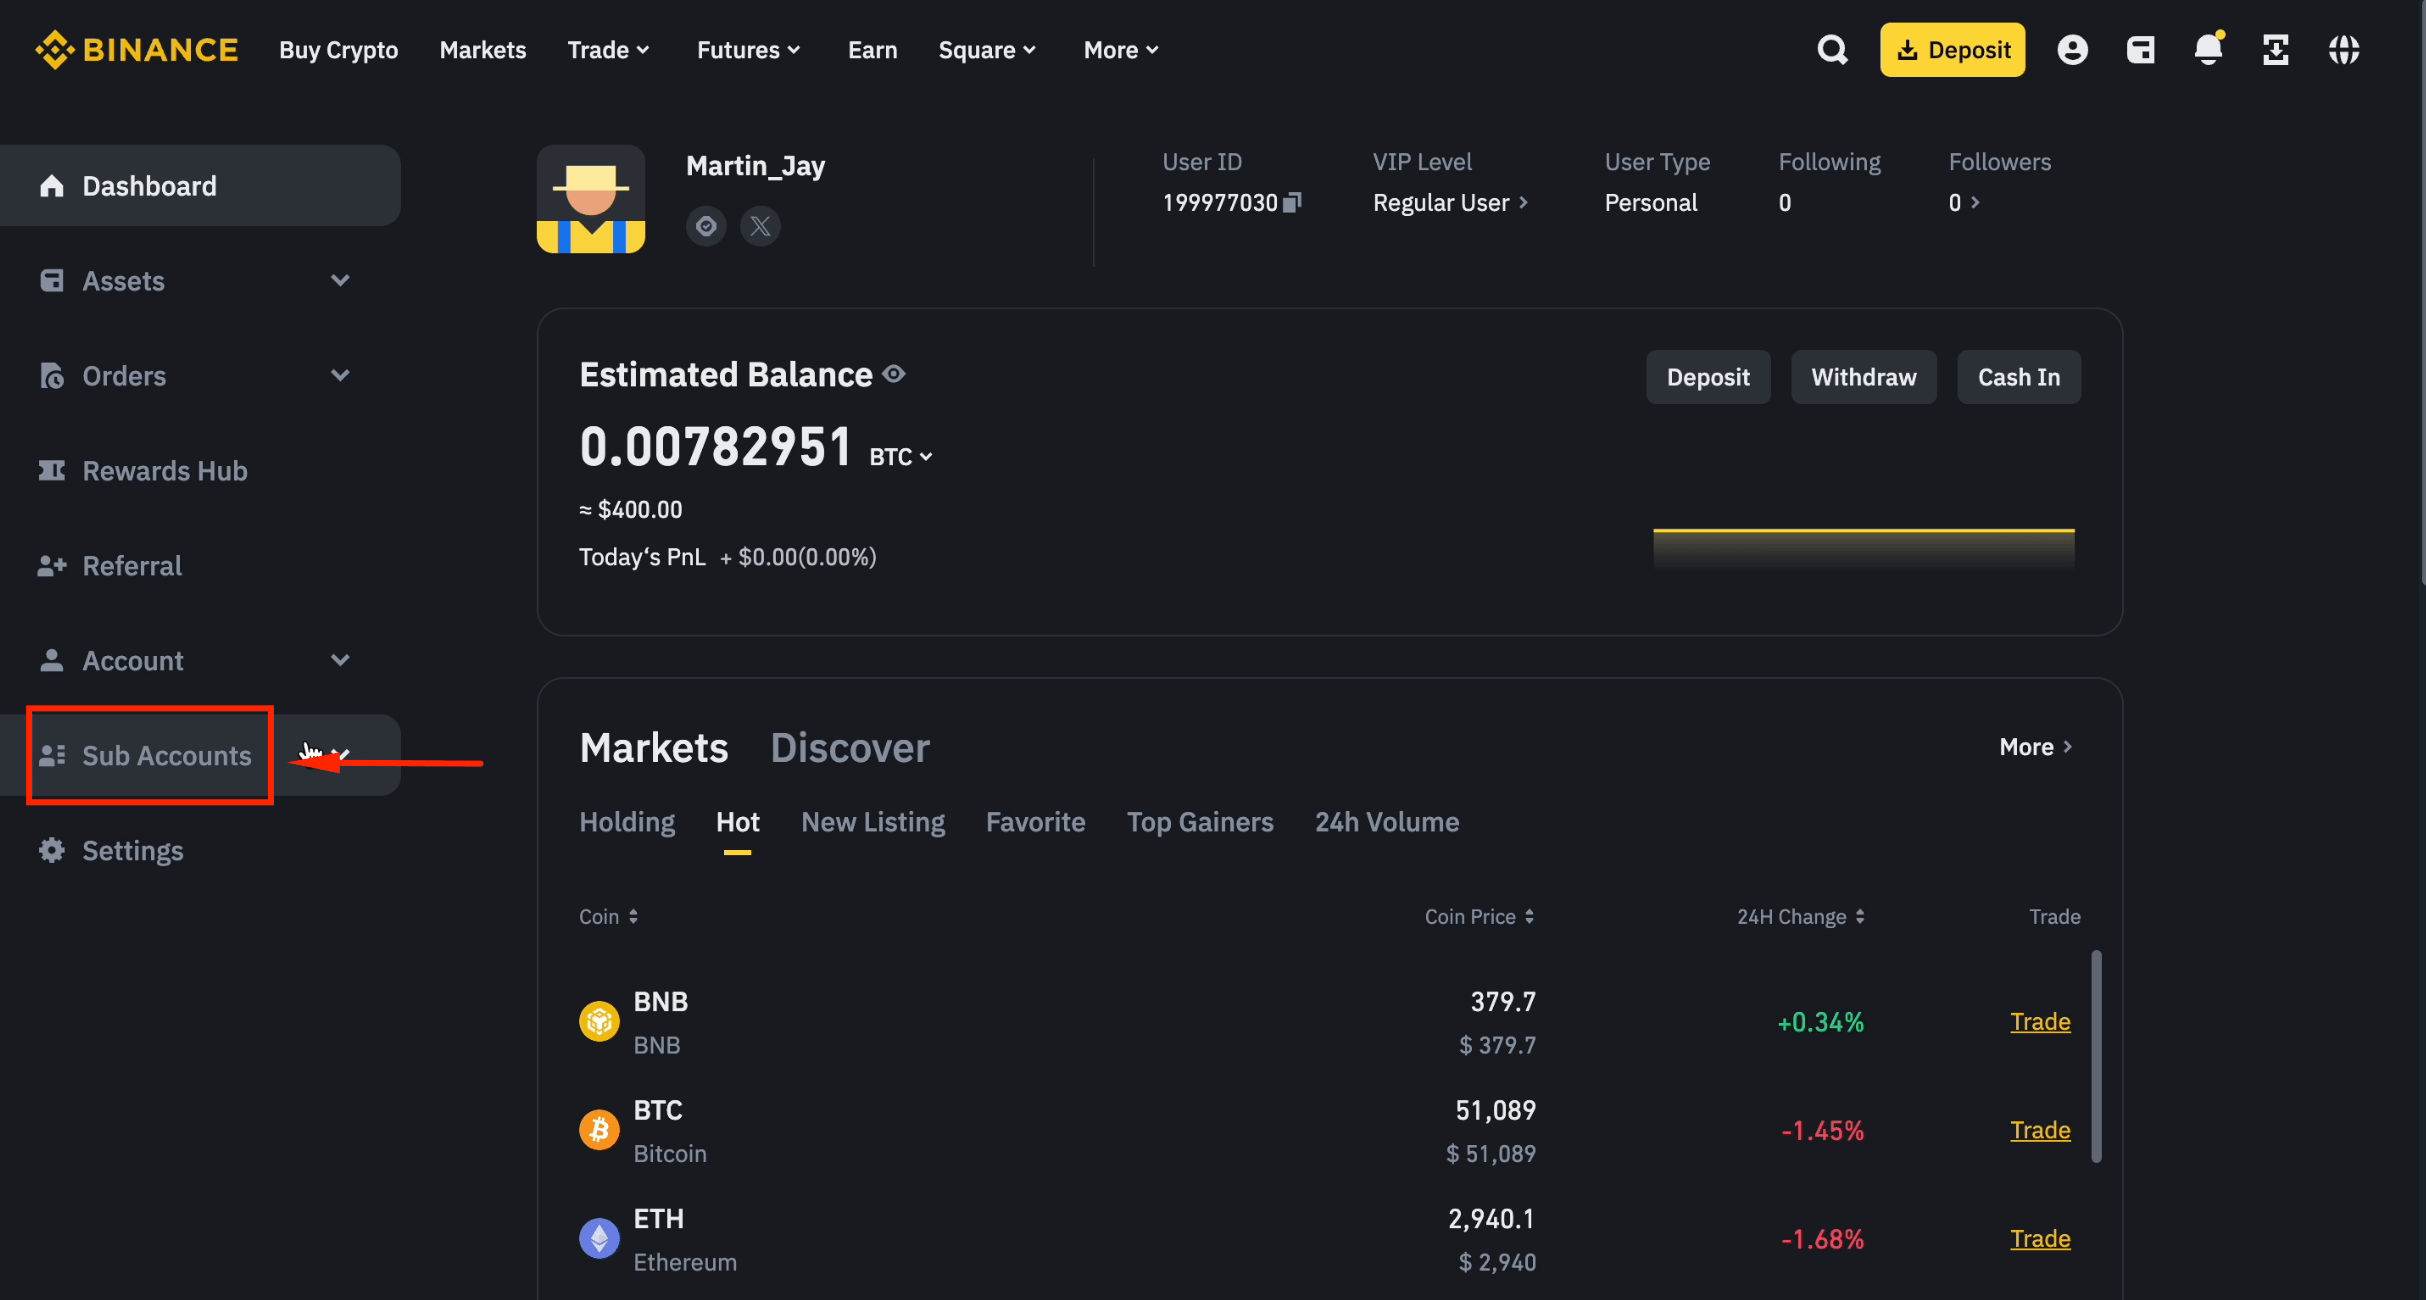This screenshot has width=2426, height=1300.
Task: Open the wallet icon in header
Action: (x=2140, y=50)
